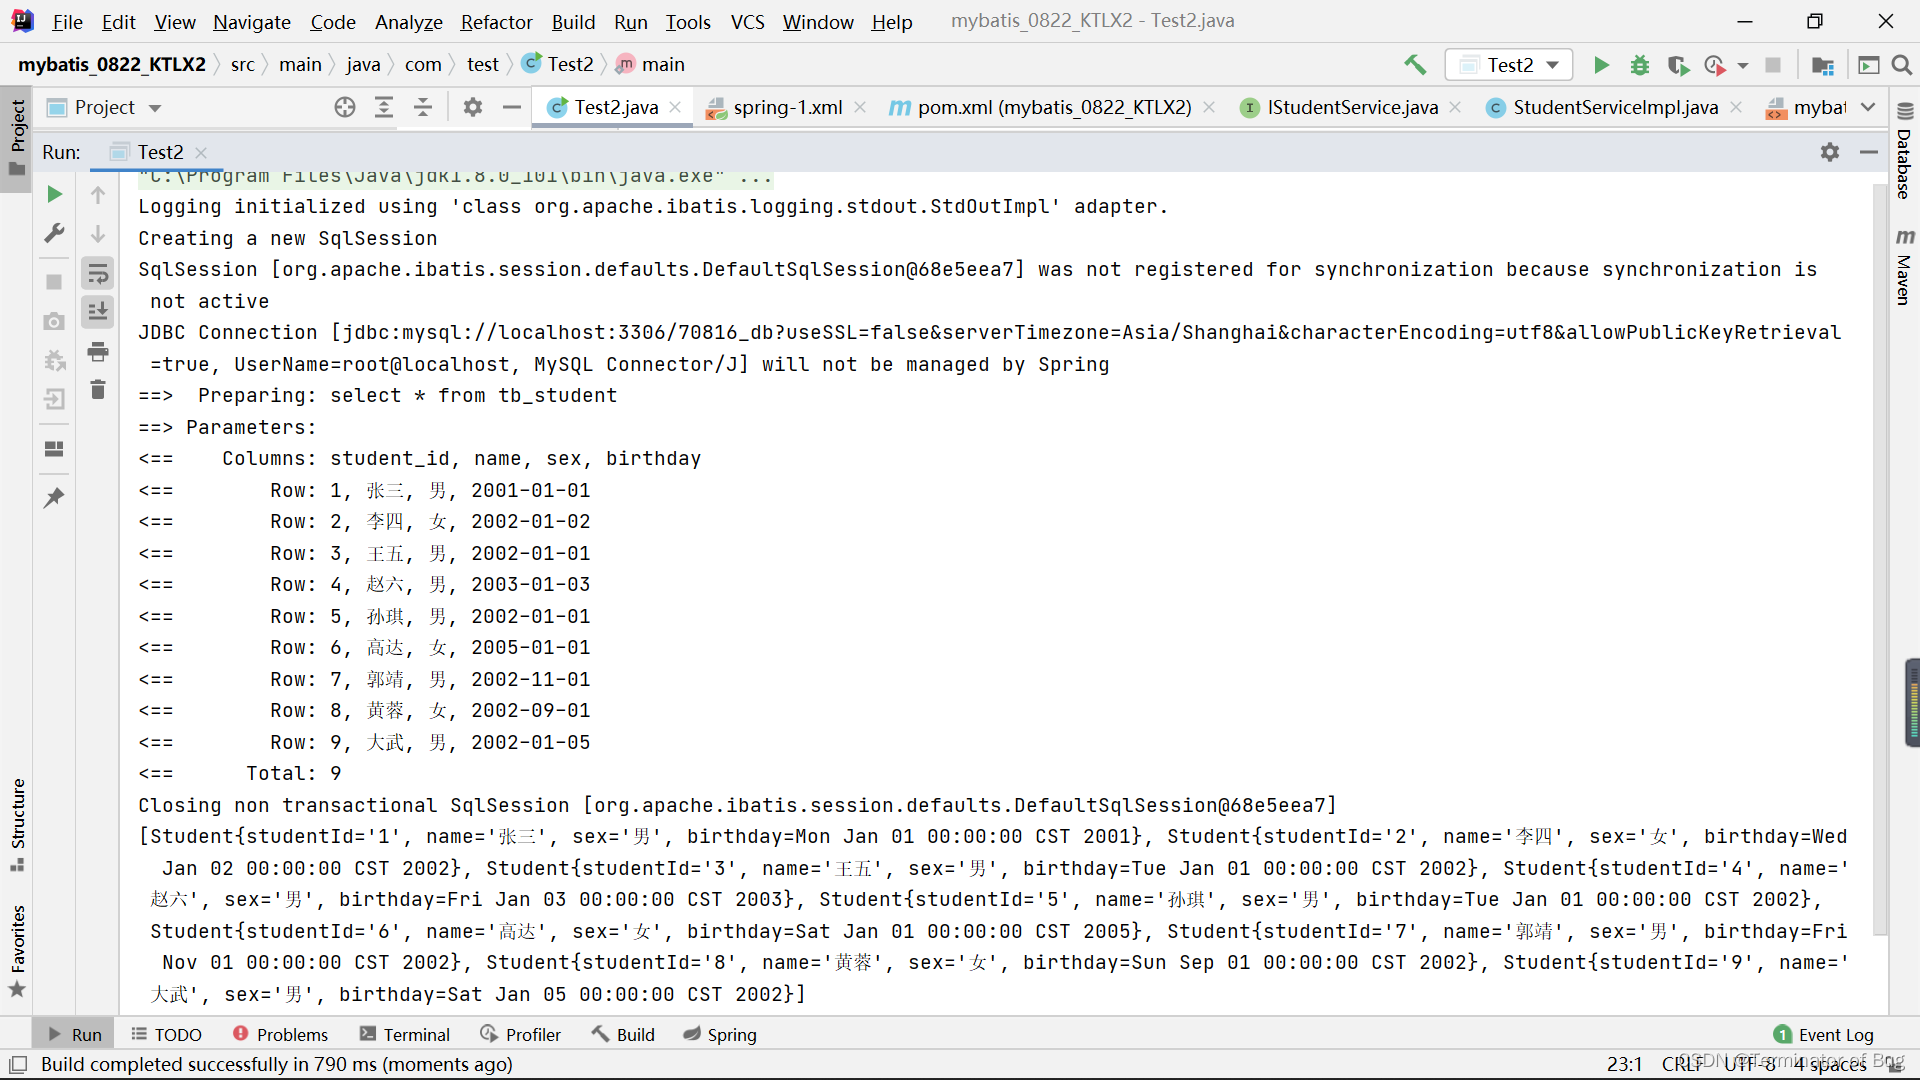Open the Terminal tool window
This screenshot has width=1920, height=1080.
pos(405,1035)
